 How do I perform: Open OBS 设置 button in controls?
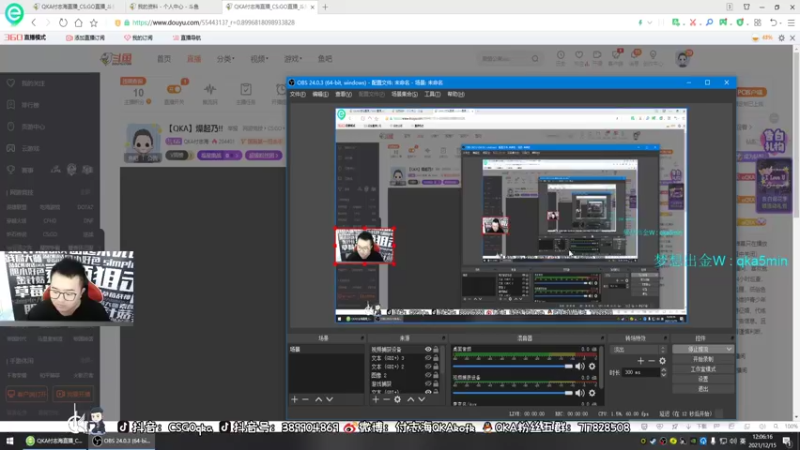[703, 379]
